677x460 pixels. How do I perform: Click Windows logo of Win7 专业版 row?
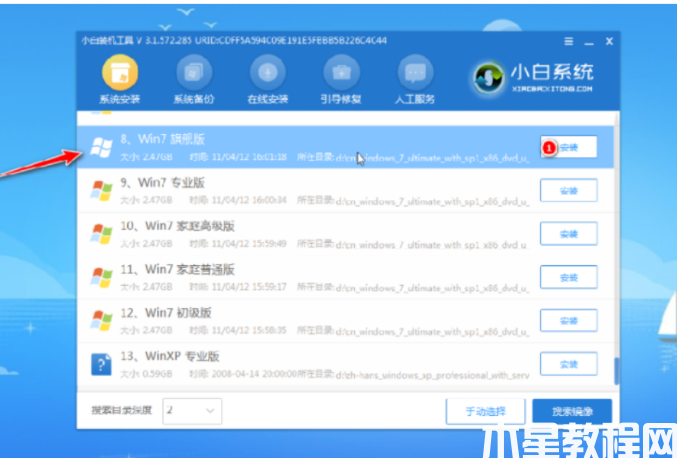[x=101, y=190]
